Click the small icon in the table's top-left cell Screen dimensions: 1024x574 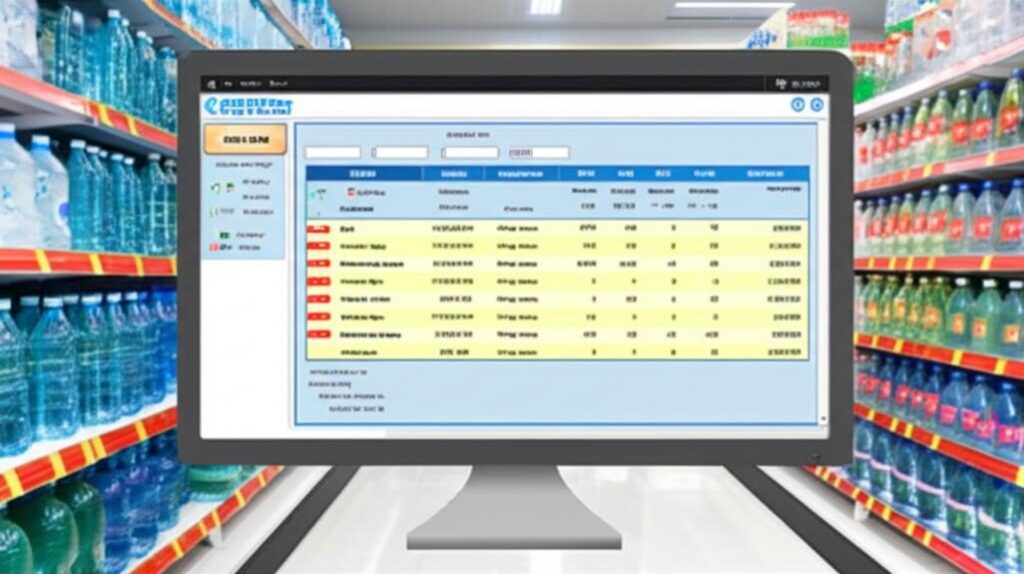click(x=318, y=191)
